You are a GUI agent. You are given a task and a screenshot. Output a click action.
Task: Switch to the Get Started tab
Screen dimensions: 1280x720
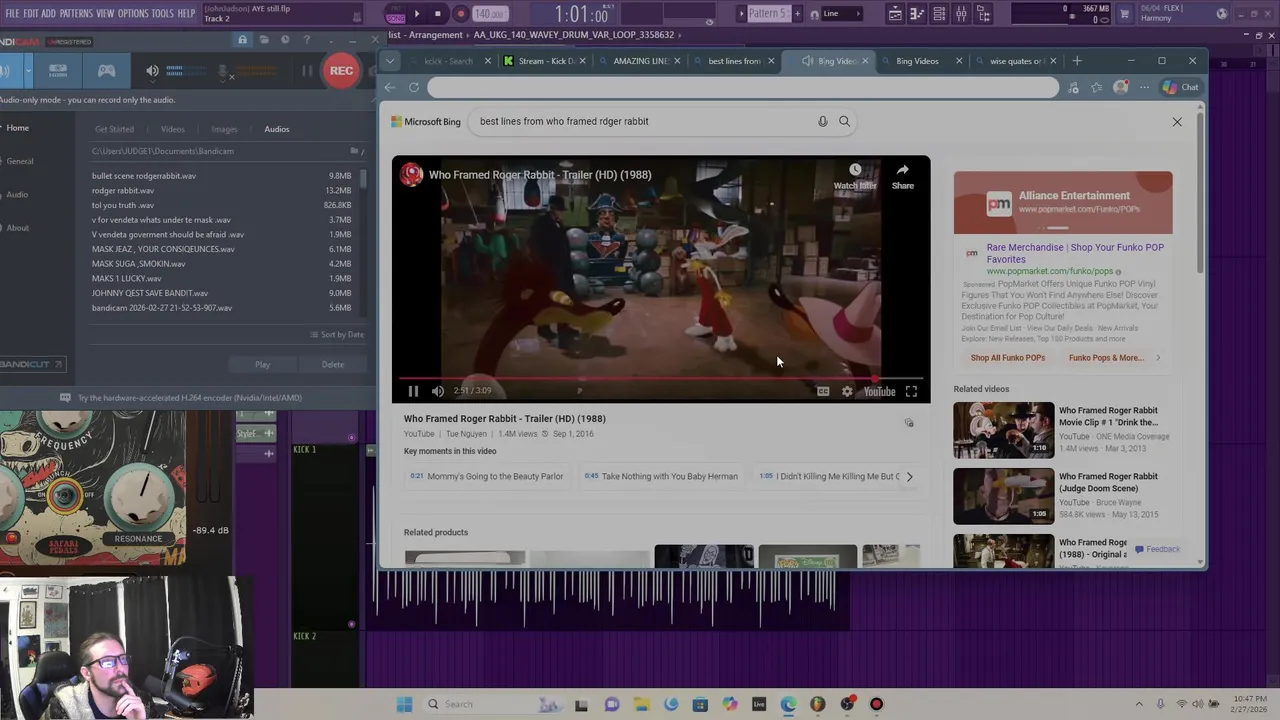coord(114,129)
